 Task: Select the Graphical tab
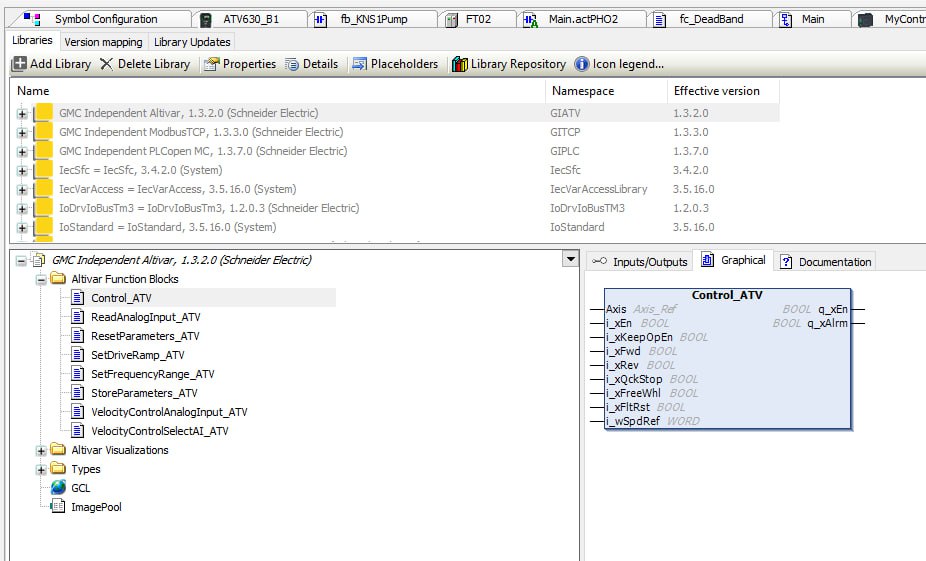733,260
